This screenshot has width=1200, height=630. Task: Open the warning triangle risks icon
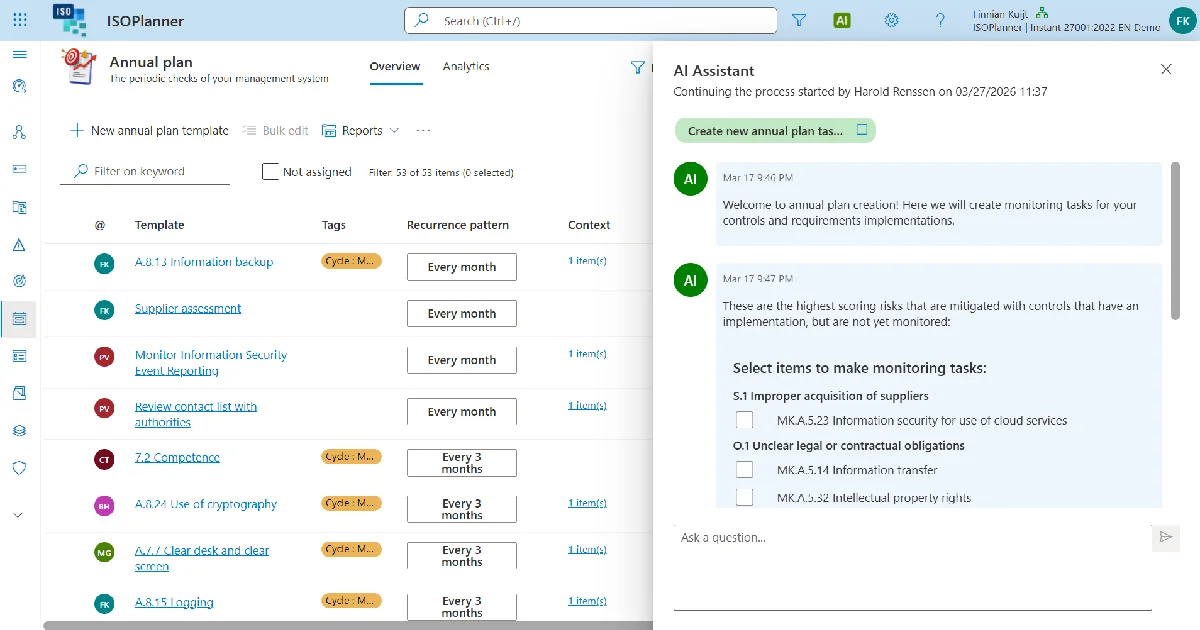coord(20,244)
